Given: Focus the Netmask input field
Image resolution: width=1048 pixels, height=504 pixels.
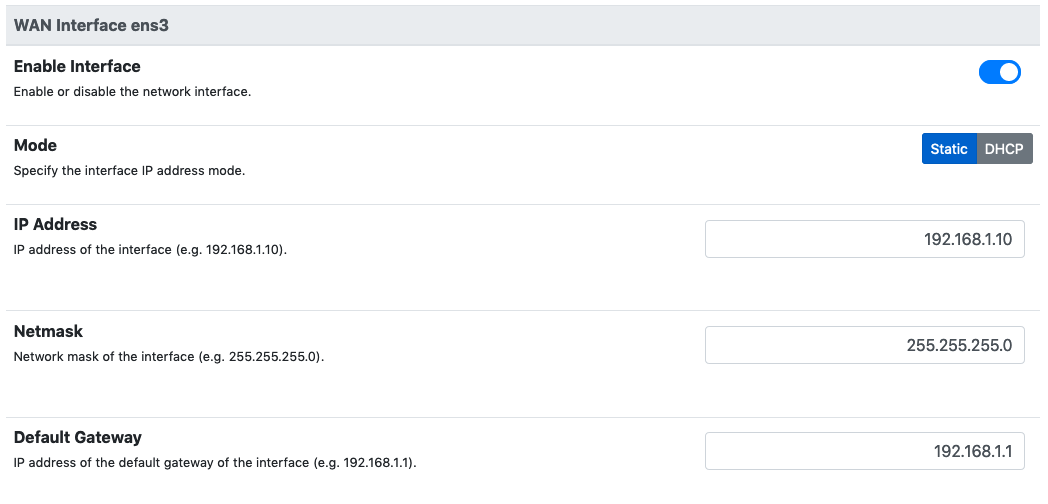Looking at the screenshot, I should (864, 345).
